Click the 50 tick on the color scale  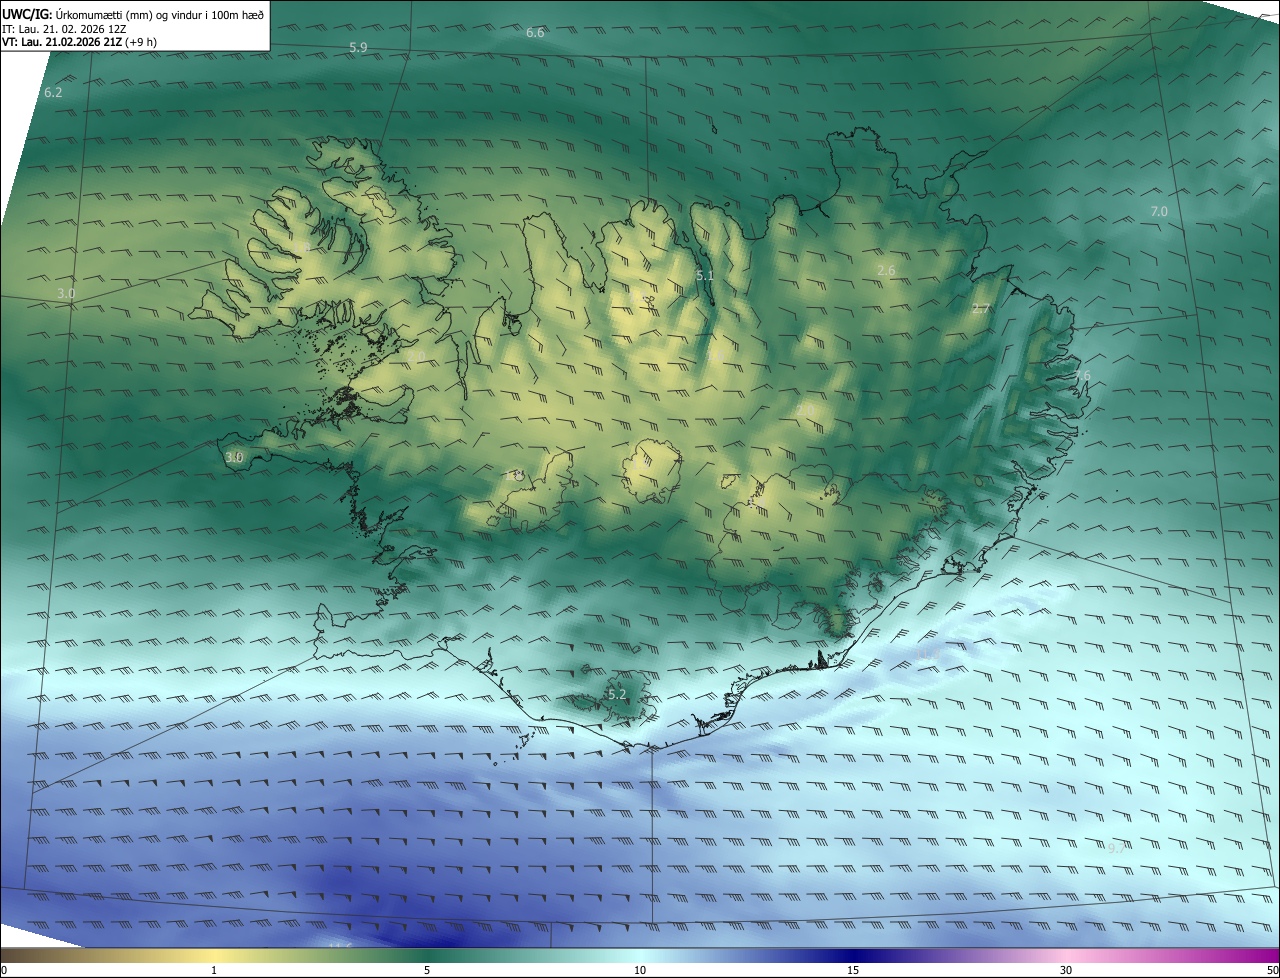click(x=1272, y=970)
